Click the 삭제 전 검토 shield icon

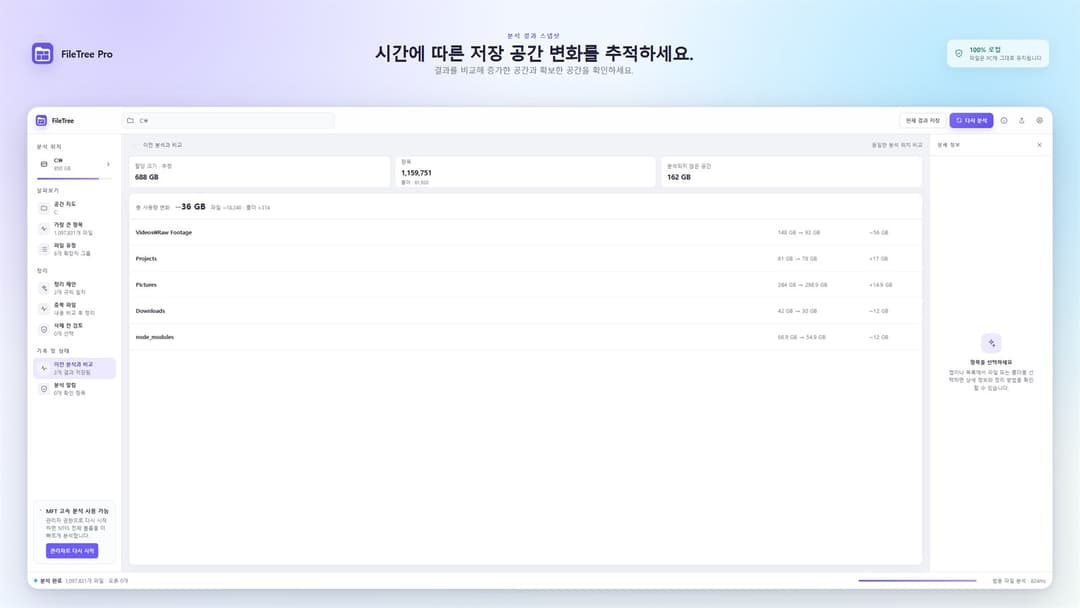tap(44, 329)
